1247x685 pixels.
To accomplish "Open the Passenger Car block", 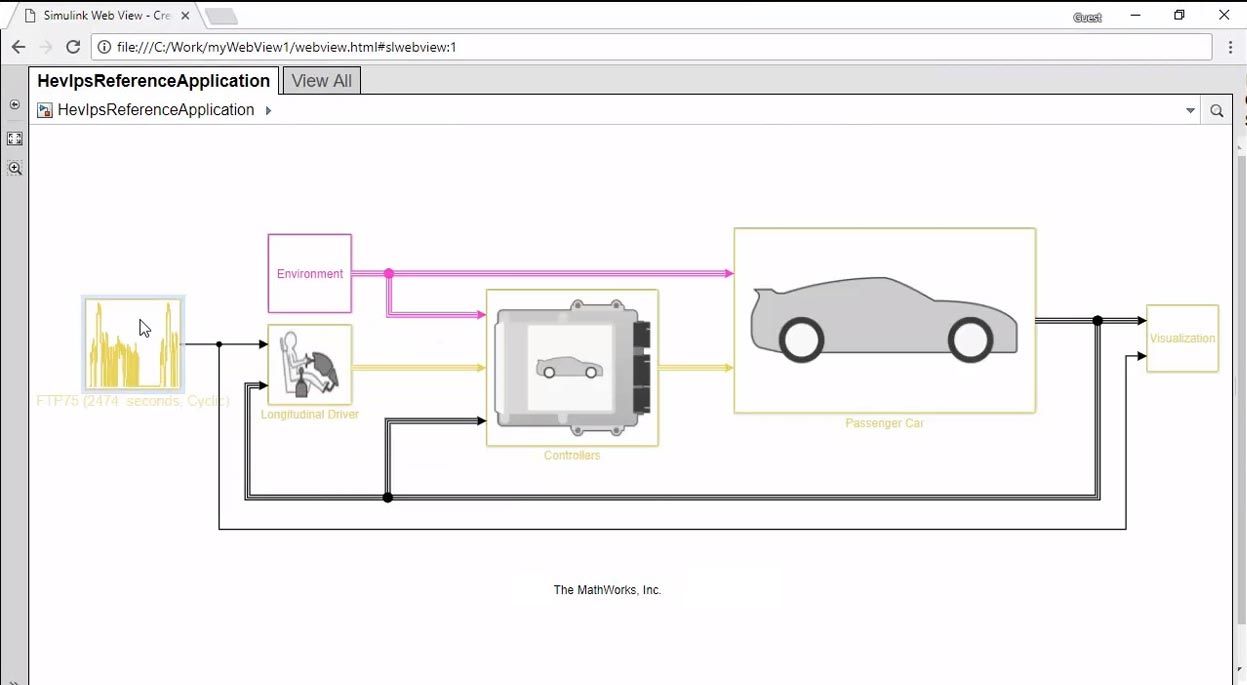I will coord(884,320).
